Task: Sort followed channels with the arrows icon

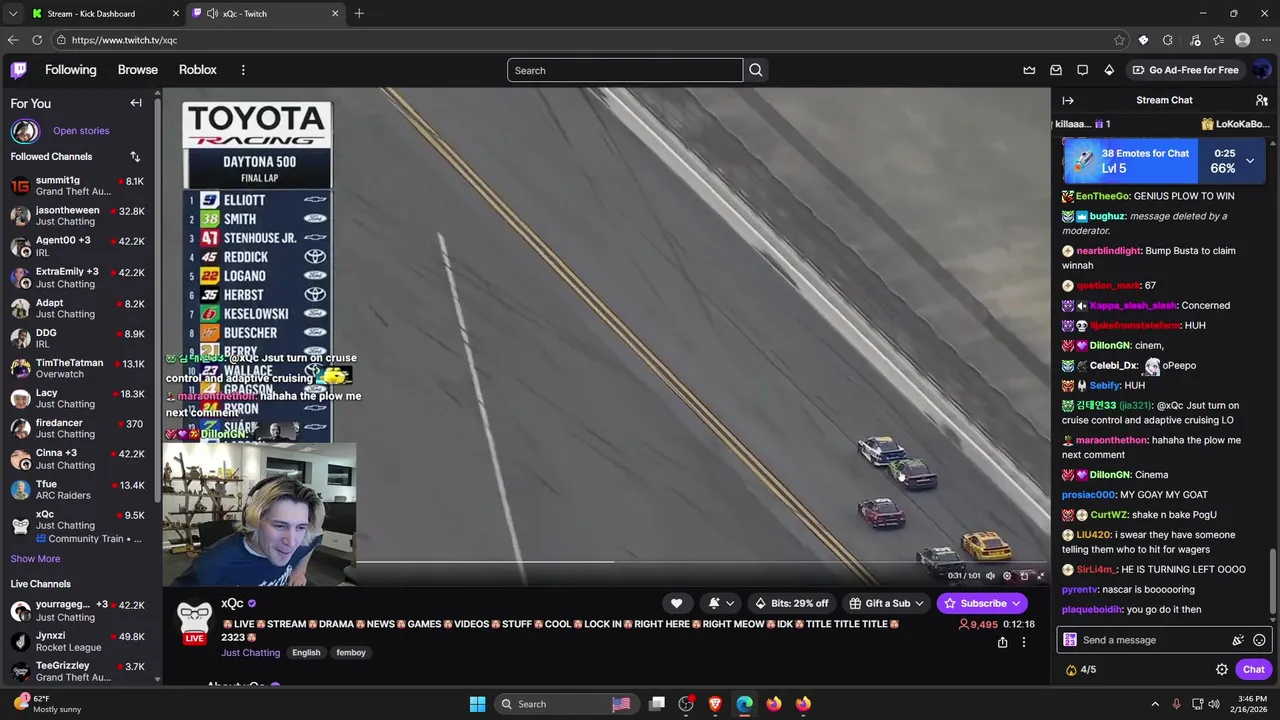Action: [135, 156]
